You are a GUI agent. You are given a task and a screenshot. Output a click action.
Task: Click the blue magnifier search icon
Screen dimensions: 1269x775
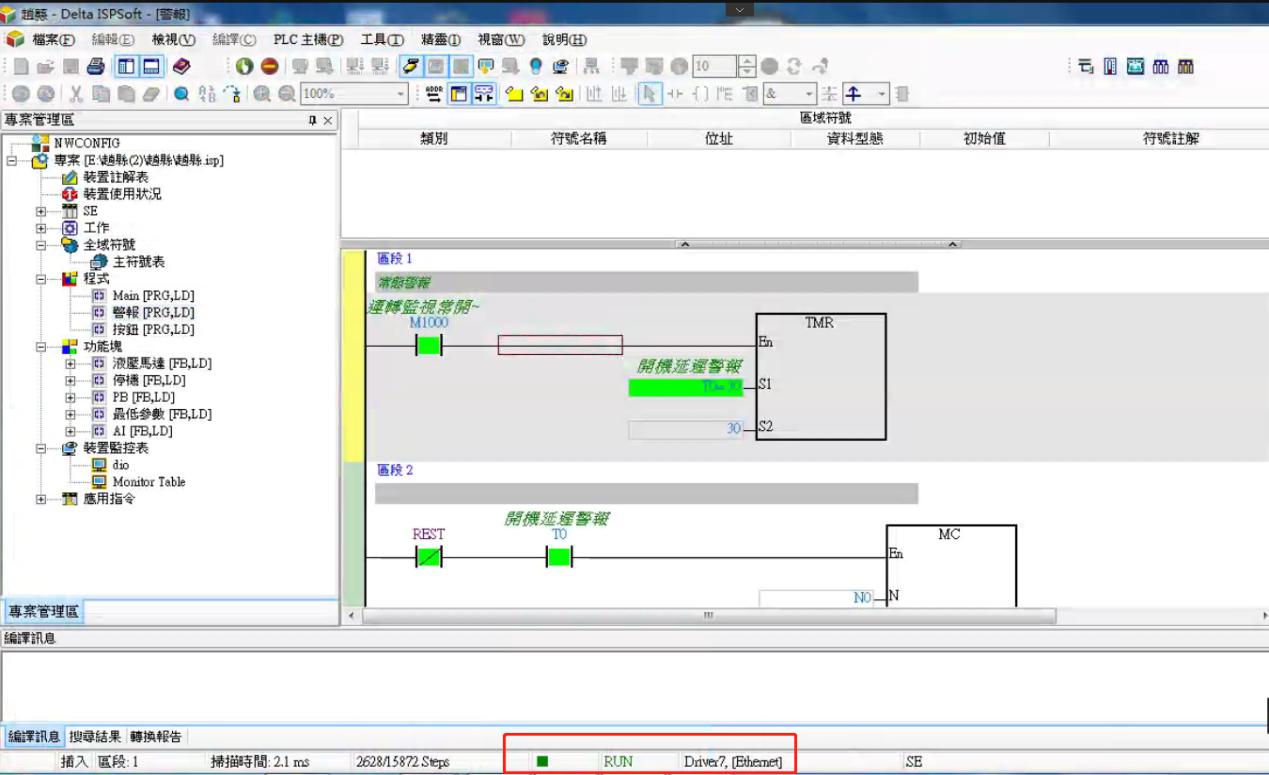[x=182, y=94]
